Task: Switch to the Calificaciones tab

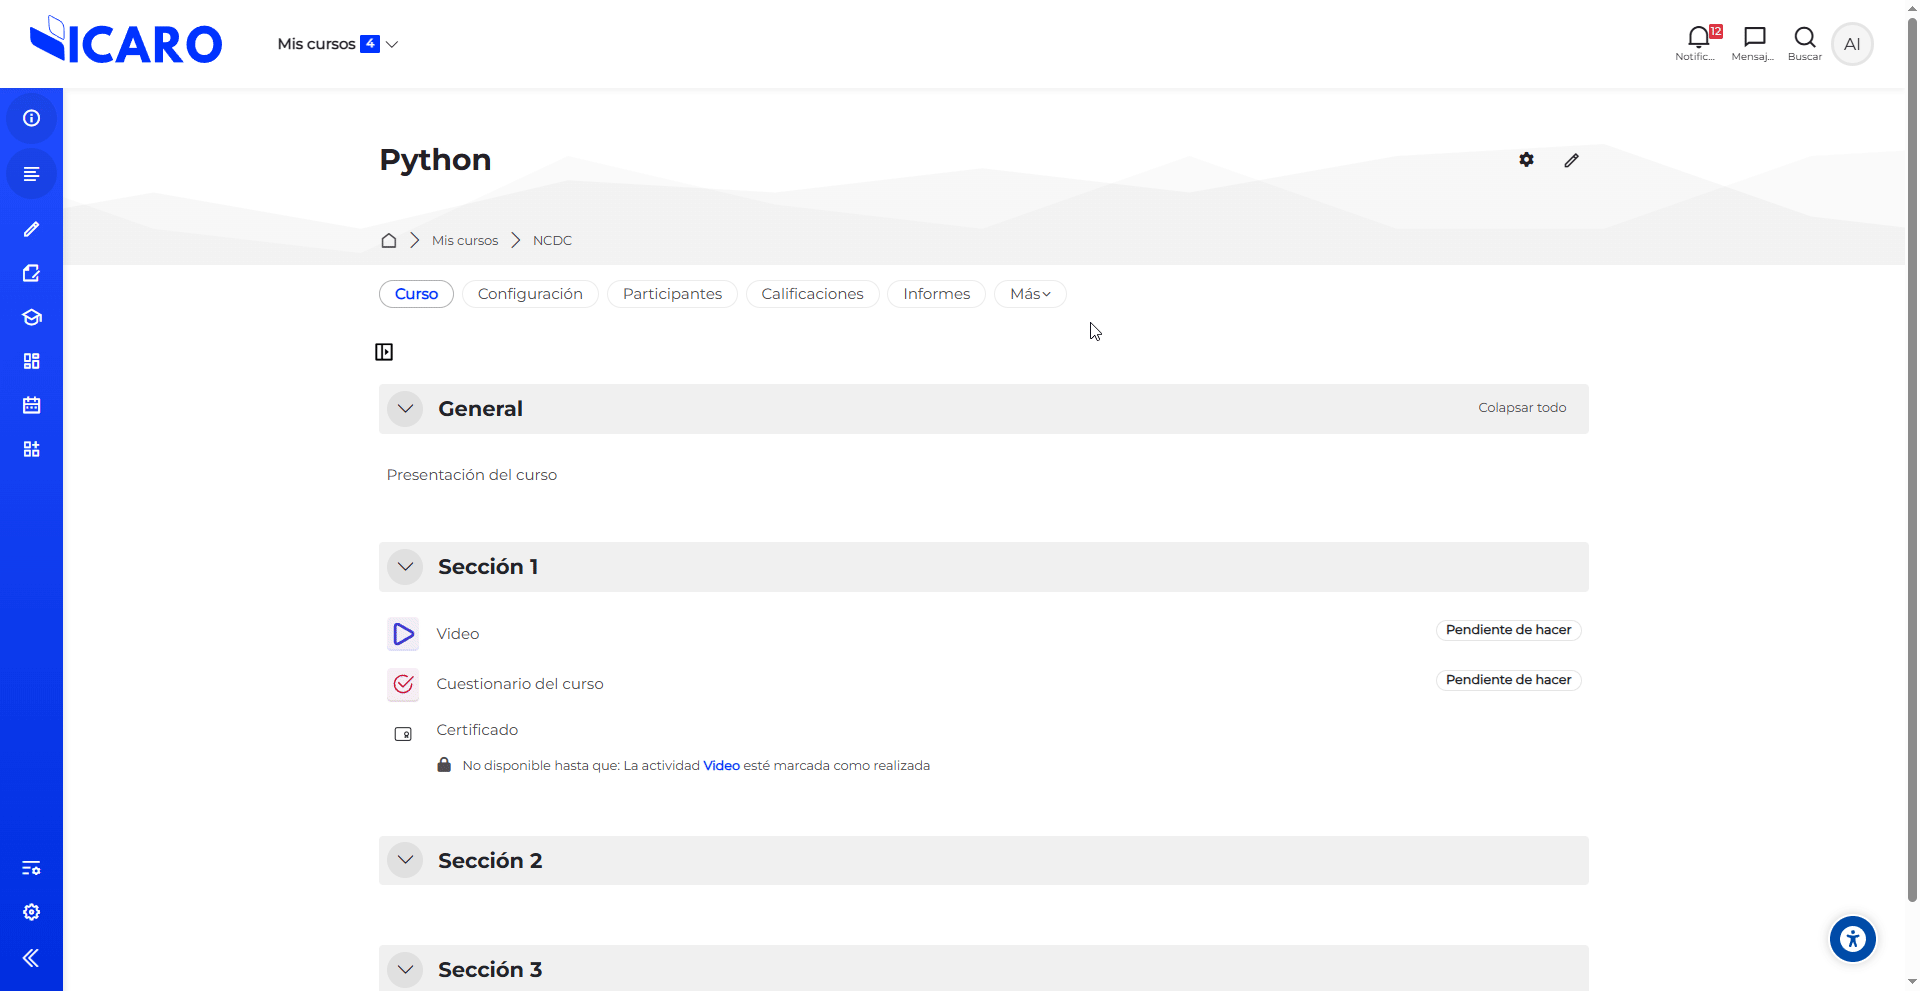Action: pyautogui.click(x=812, y=294)
